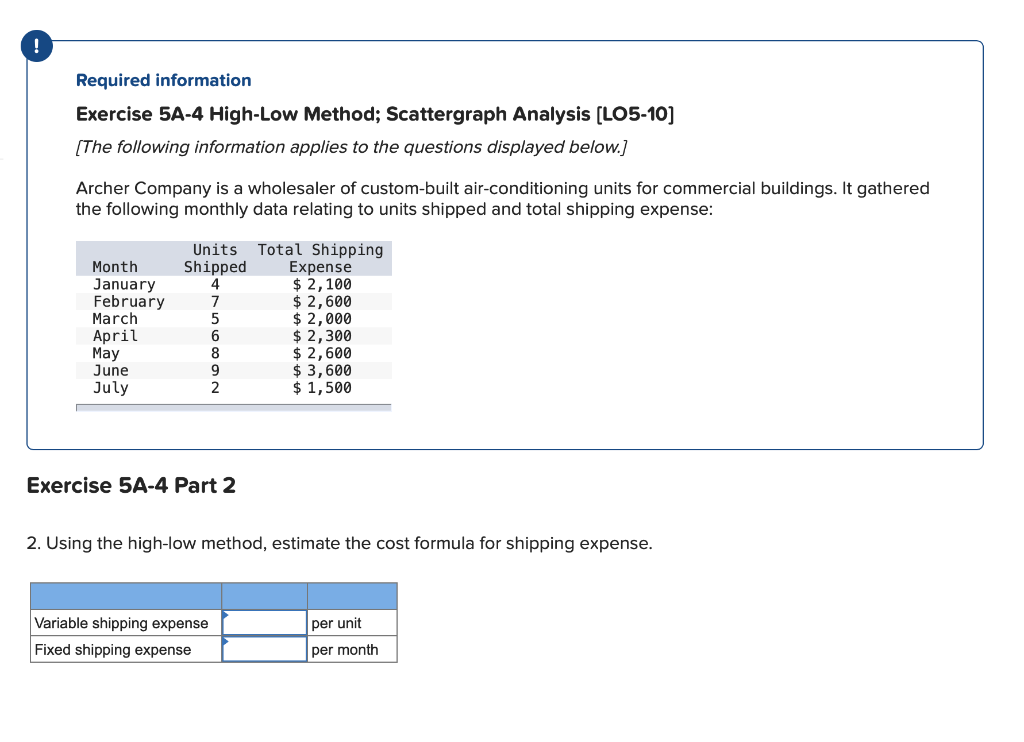Click the blue exclamation alert icon
1024x742 pixels.
pyautogui.click(x=37, y=46)
